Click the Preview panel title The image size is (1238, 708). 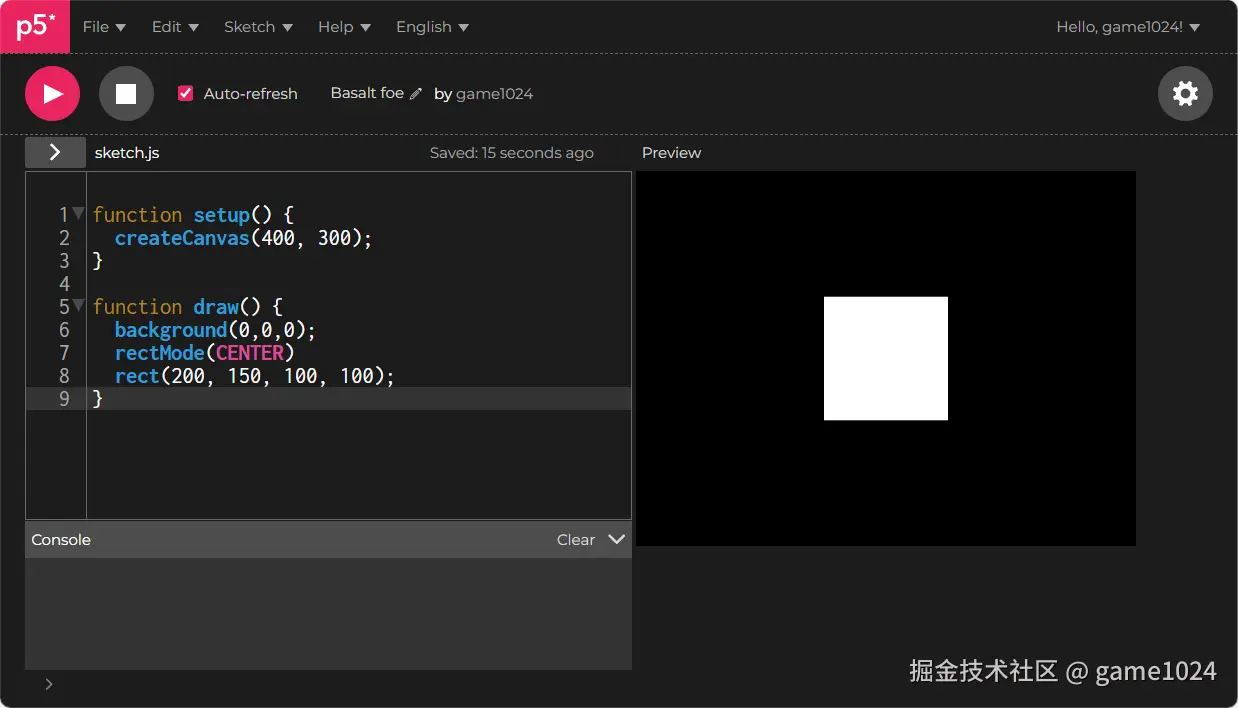coord(671,153)
